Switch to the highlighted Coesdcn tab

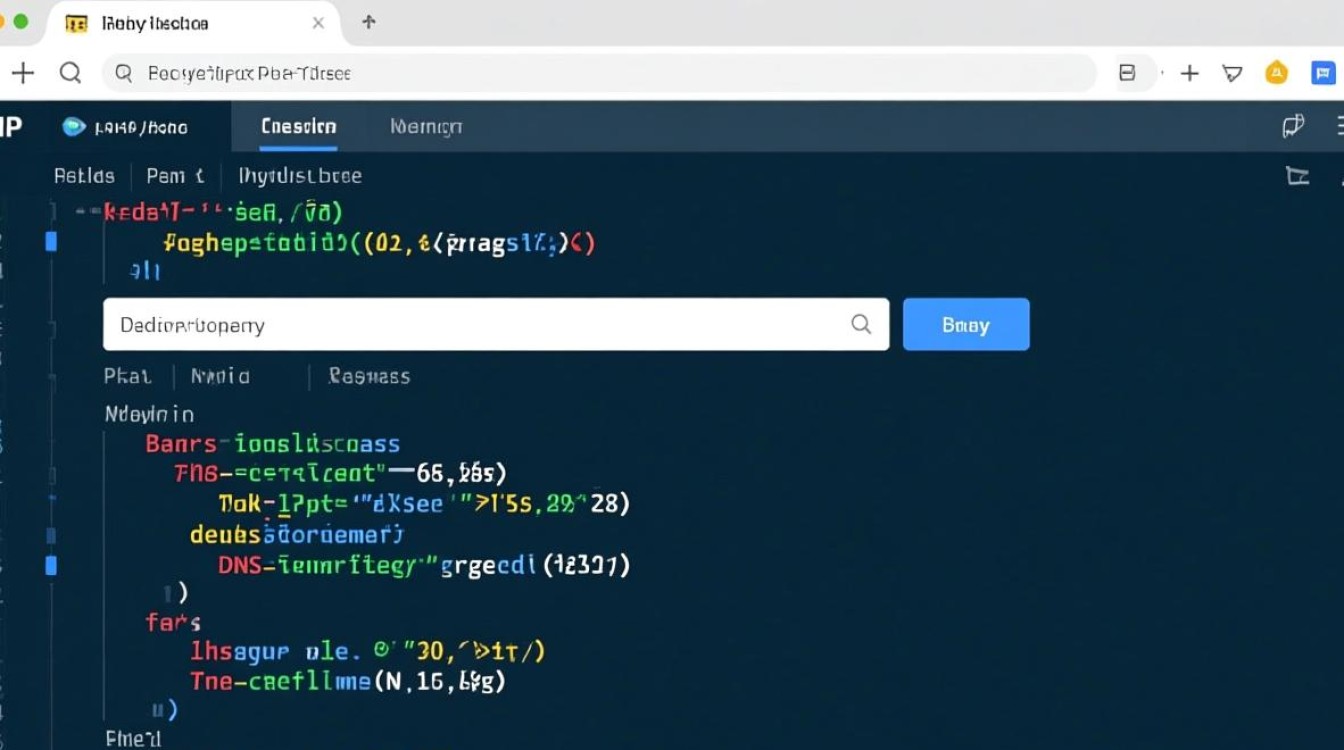(298, 127)
